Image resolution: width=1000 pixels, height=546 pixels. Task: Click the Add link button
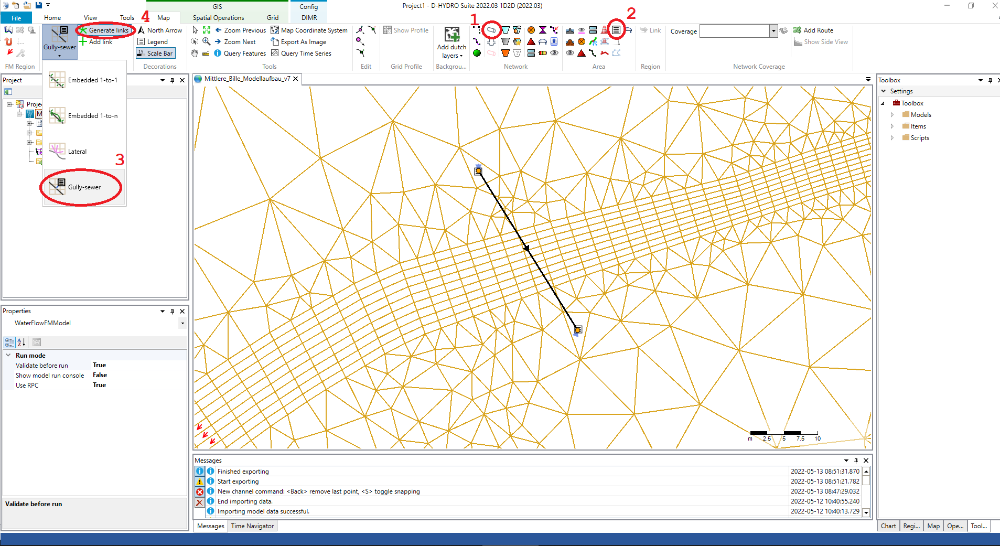tap(96, 41)
